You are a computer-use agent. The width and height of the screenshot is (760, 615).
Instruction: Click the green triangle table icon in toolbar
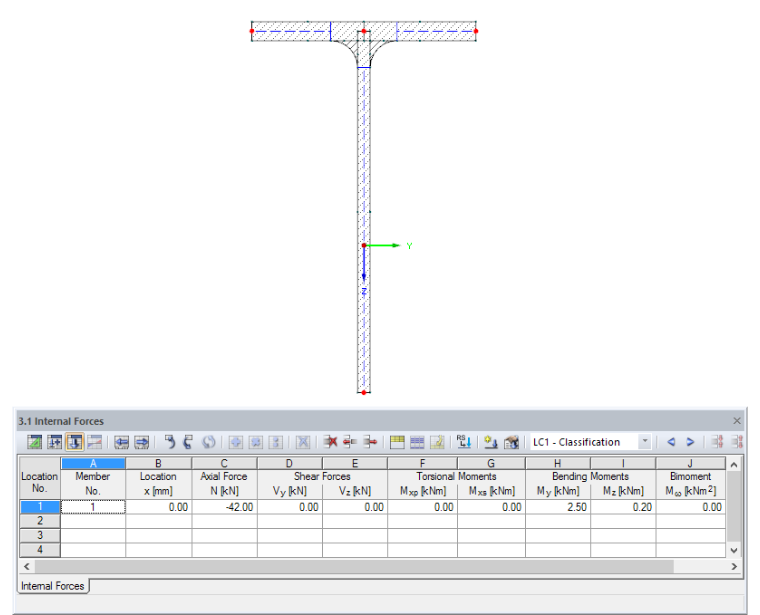pyautogui.click(x=34, y=442)
